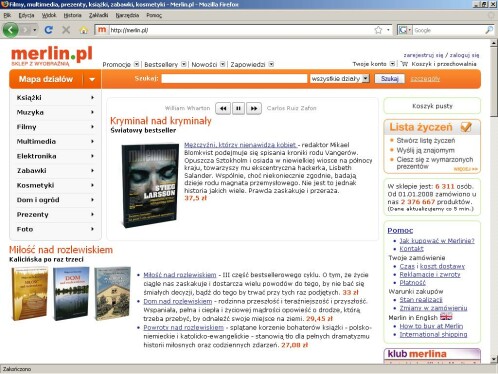The height and width of the screenshot is (374, 498).
Task: Click the Szukaj search button
Action: [x=390, y=79]
